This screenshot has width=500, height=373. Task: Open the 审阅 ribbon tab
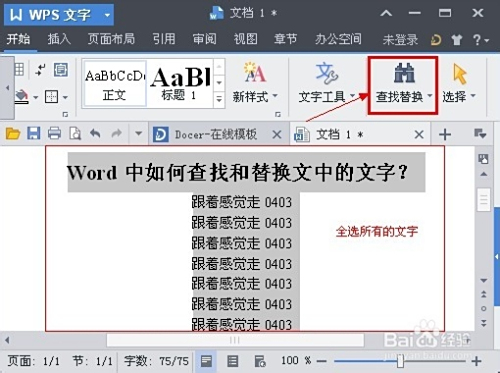204,39
